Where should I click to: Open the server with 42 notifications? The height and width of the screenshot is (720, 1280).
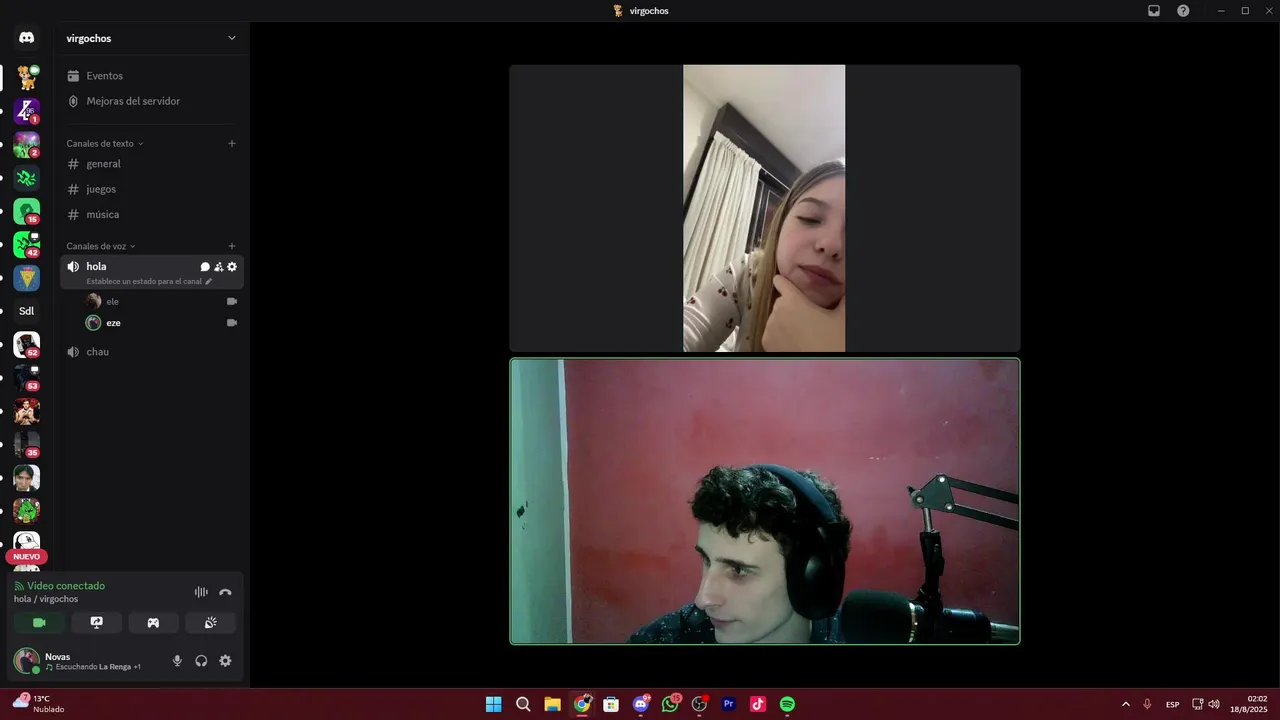pos(27,244)
